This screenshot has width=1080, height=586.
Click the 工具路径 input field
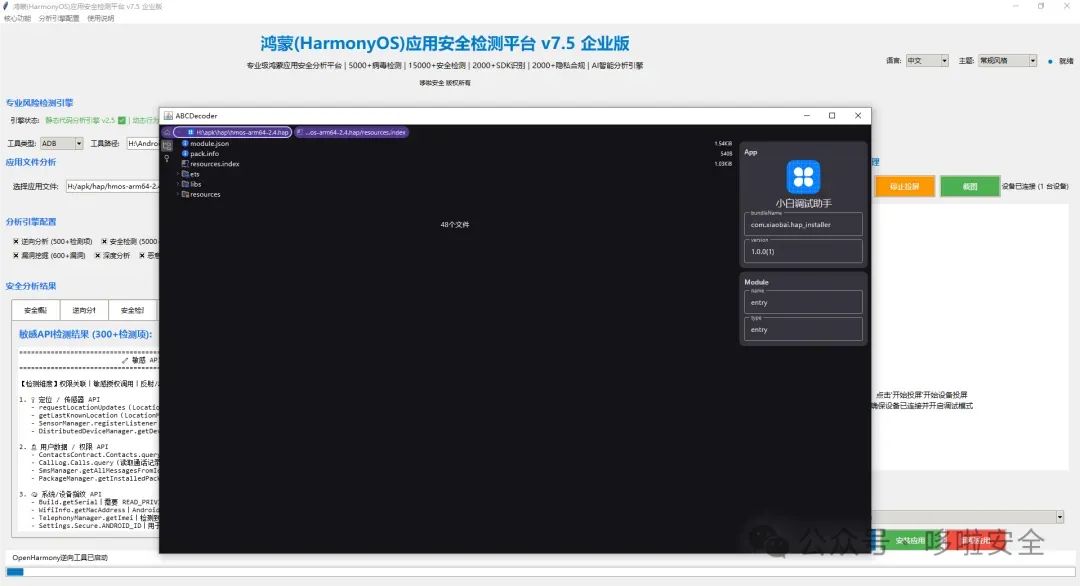pos(143,143)
